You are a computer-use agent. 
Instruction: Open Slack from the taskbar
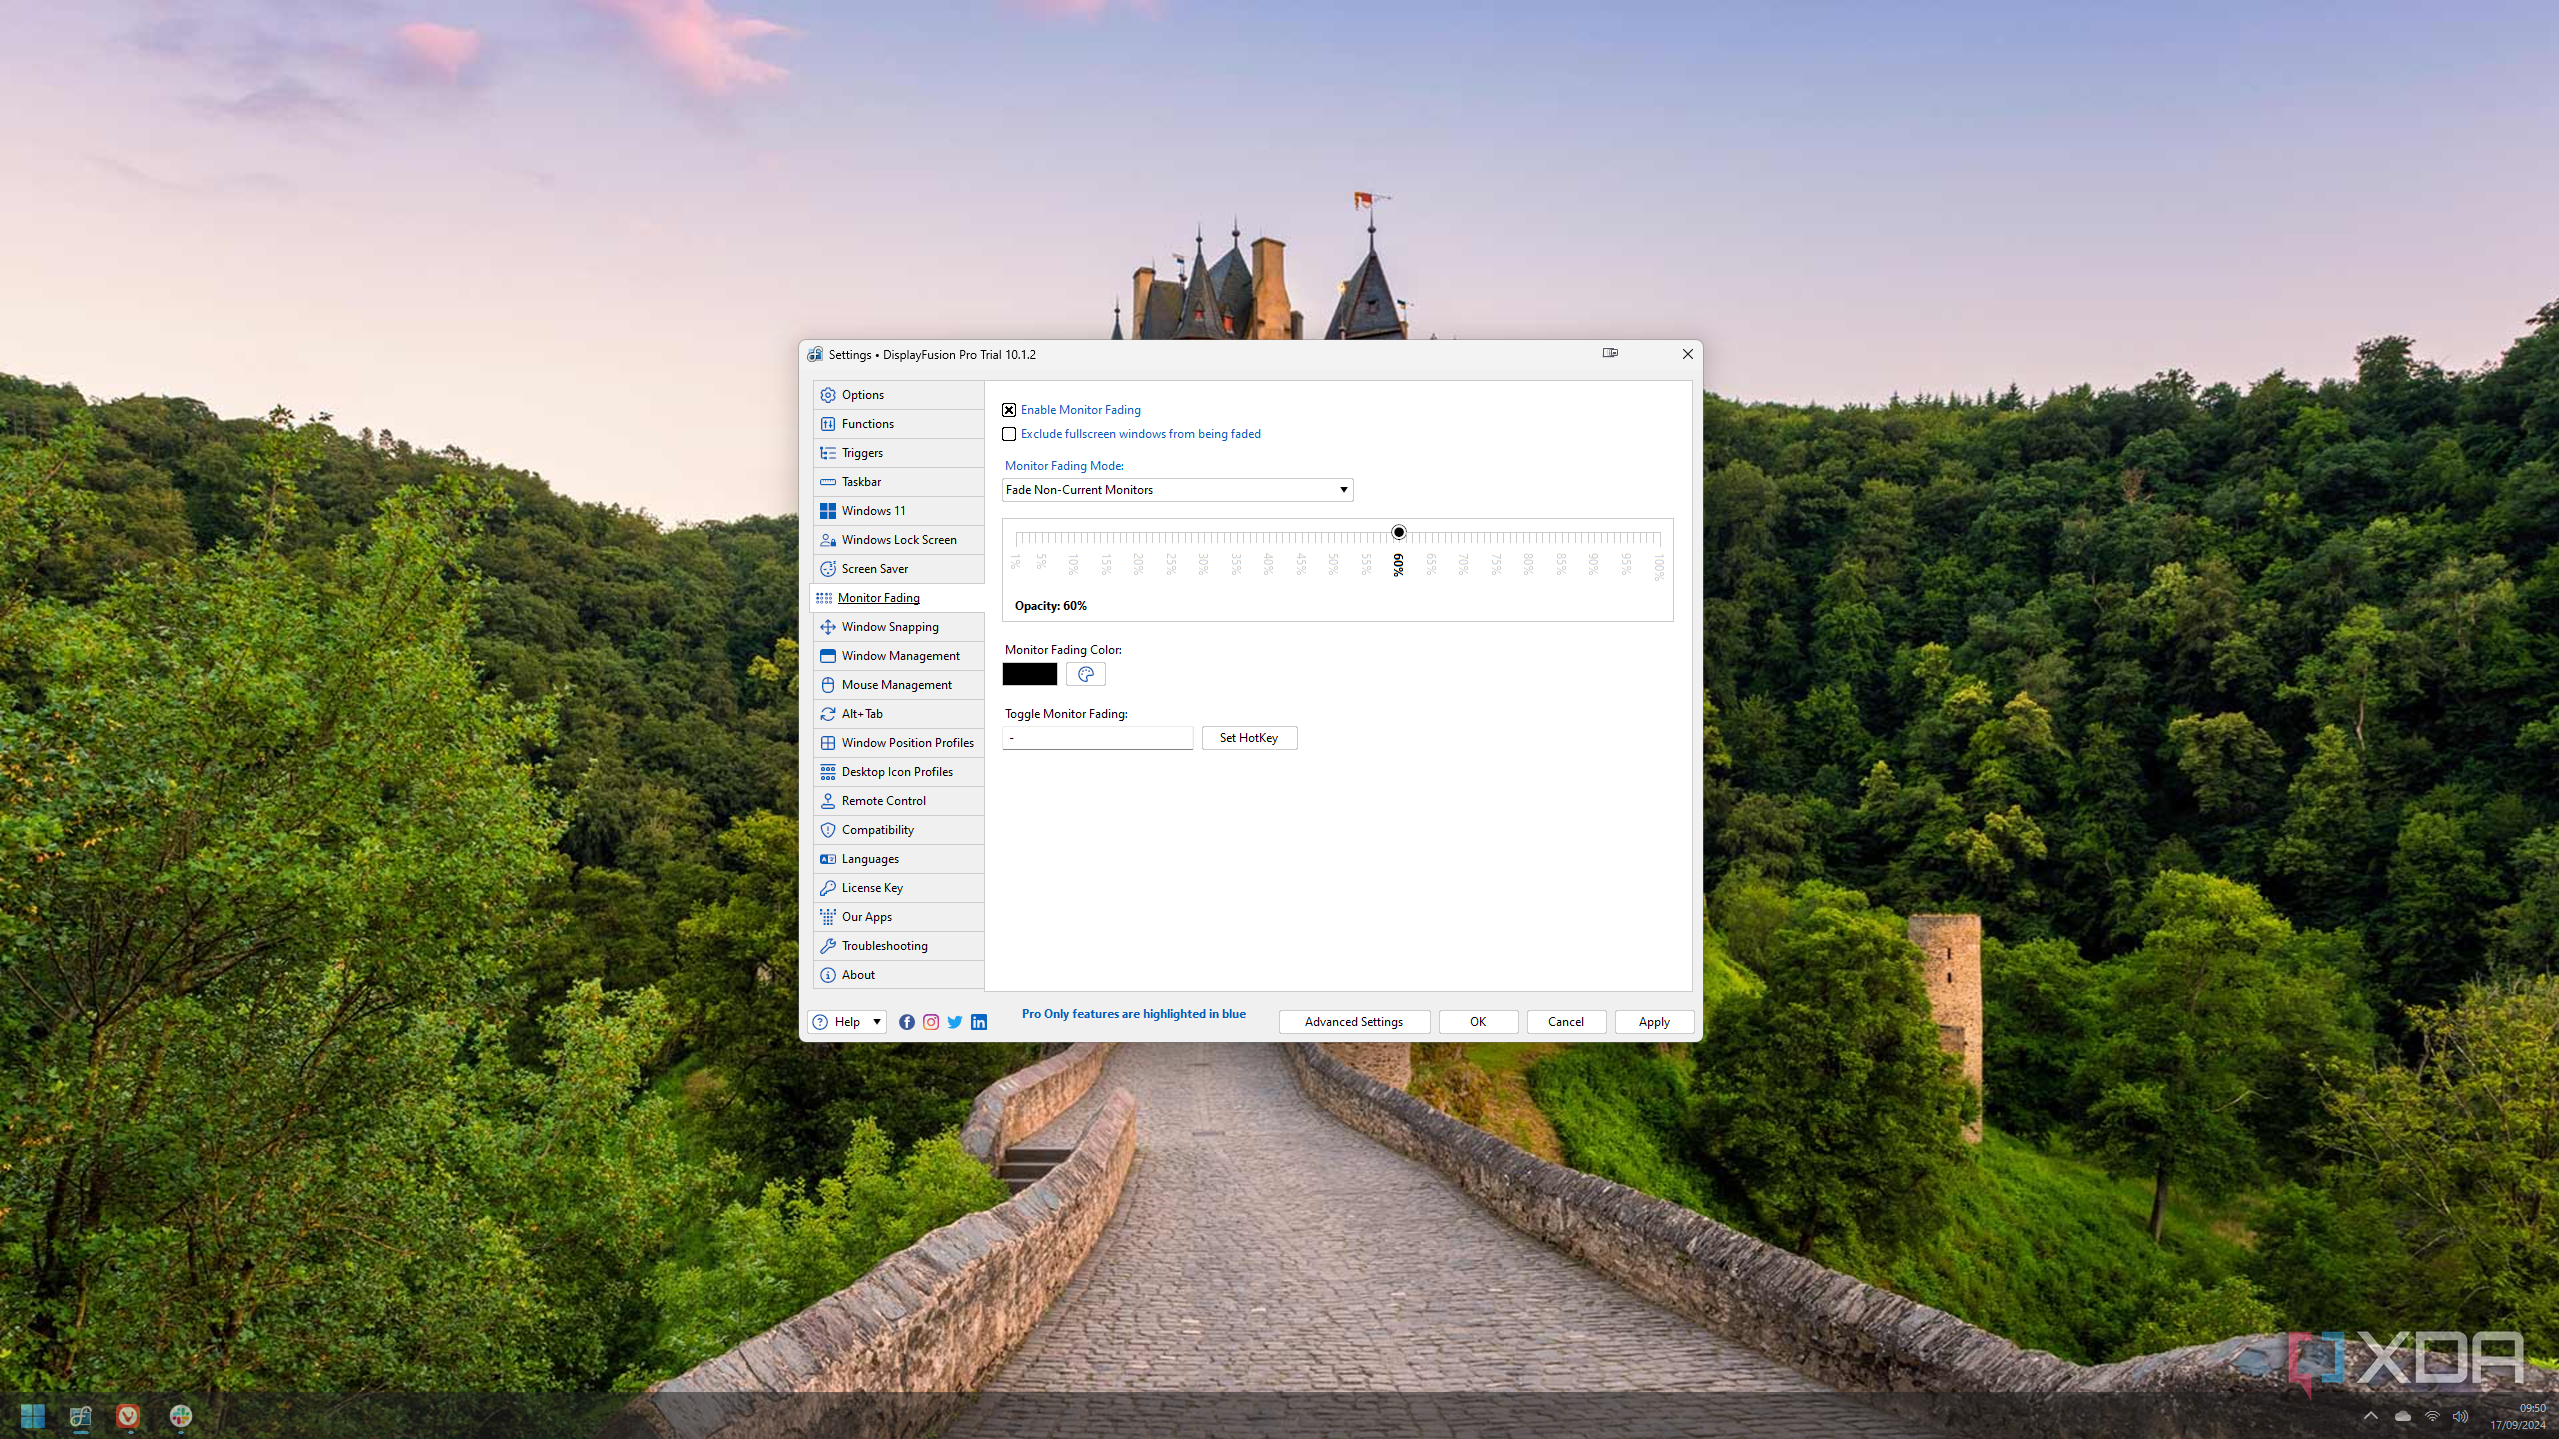click(180, 1416)
